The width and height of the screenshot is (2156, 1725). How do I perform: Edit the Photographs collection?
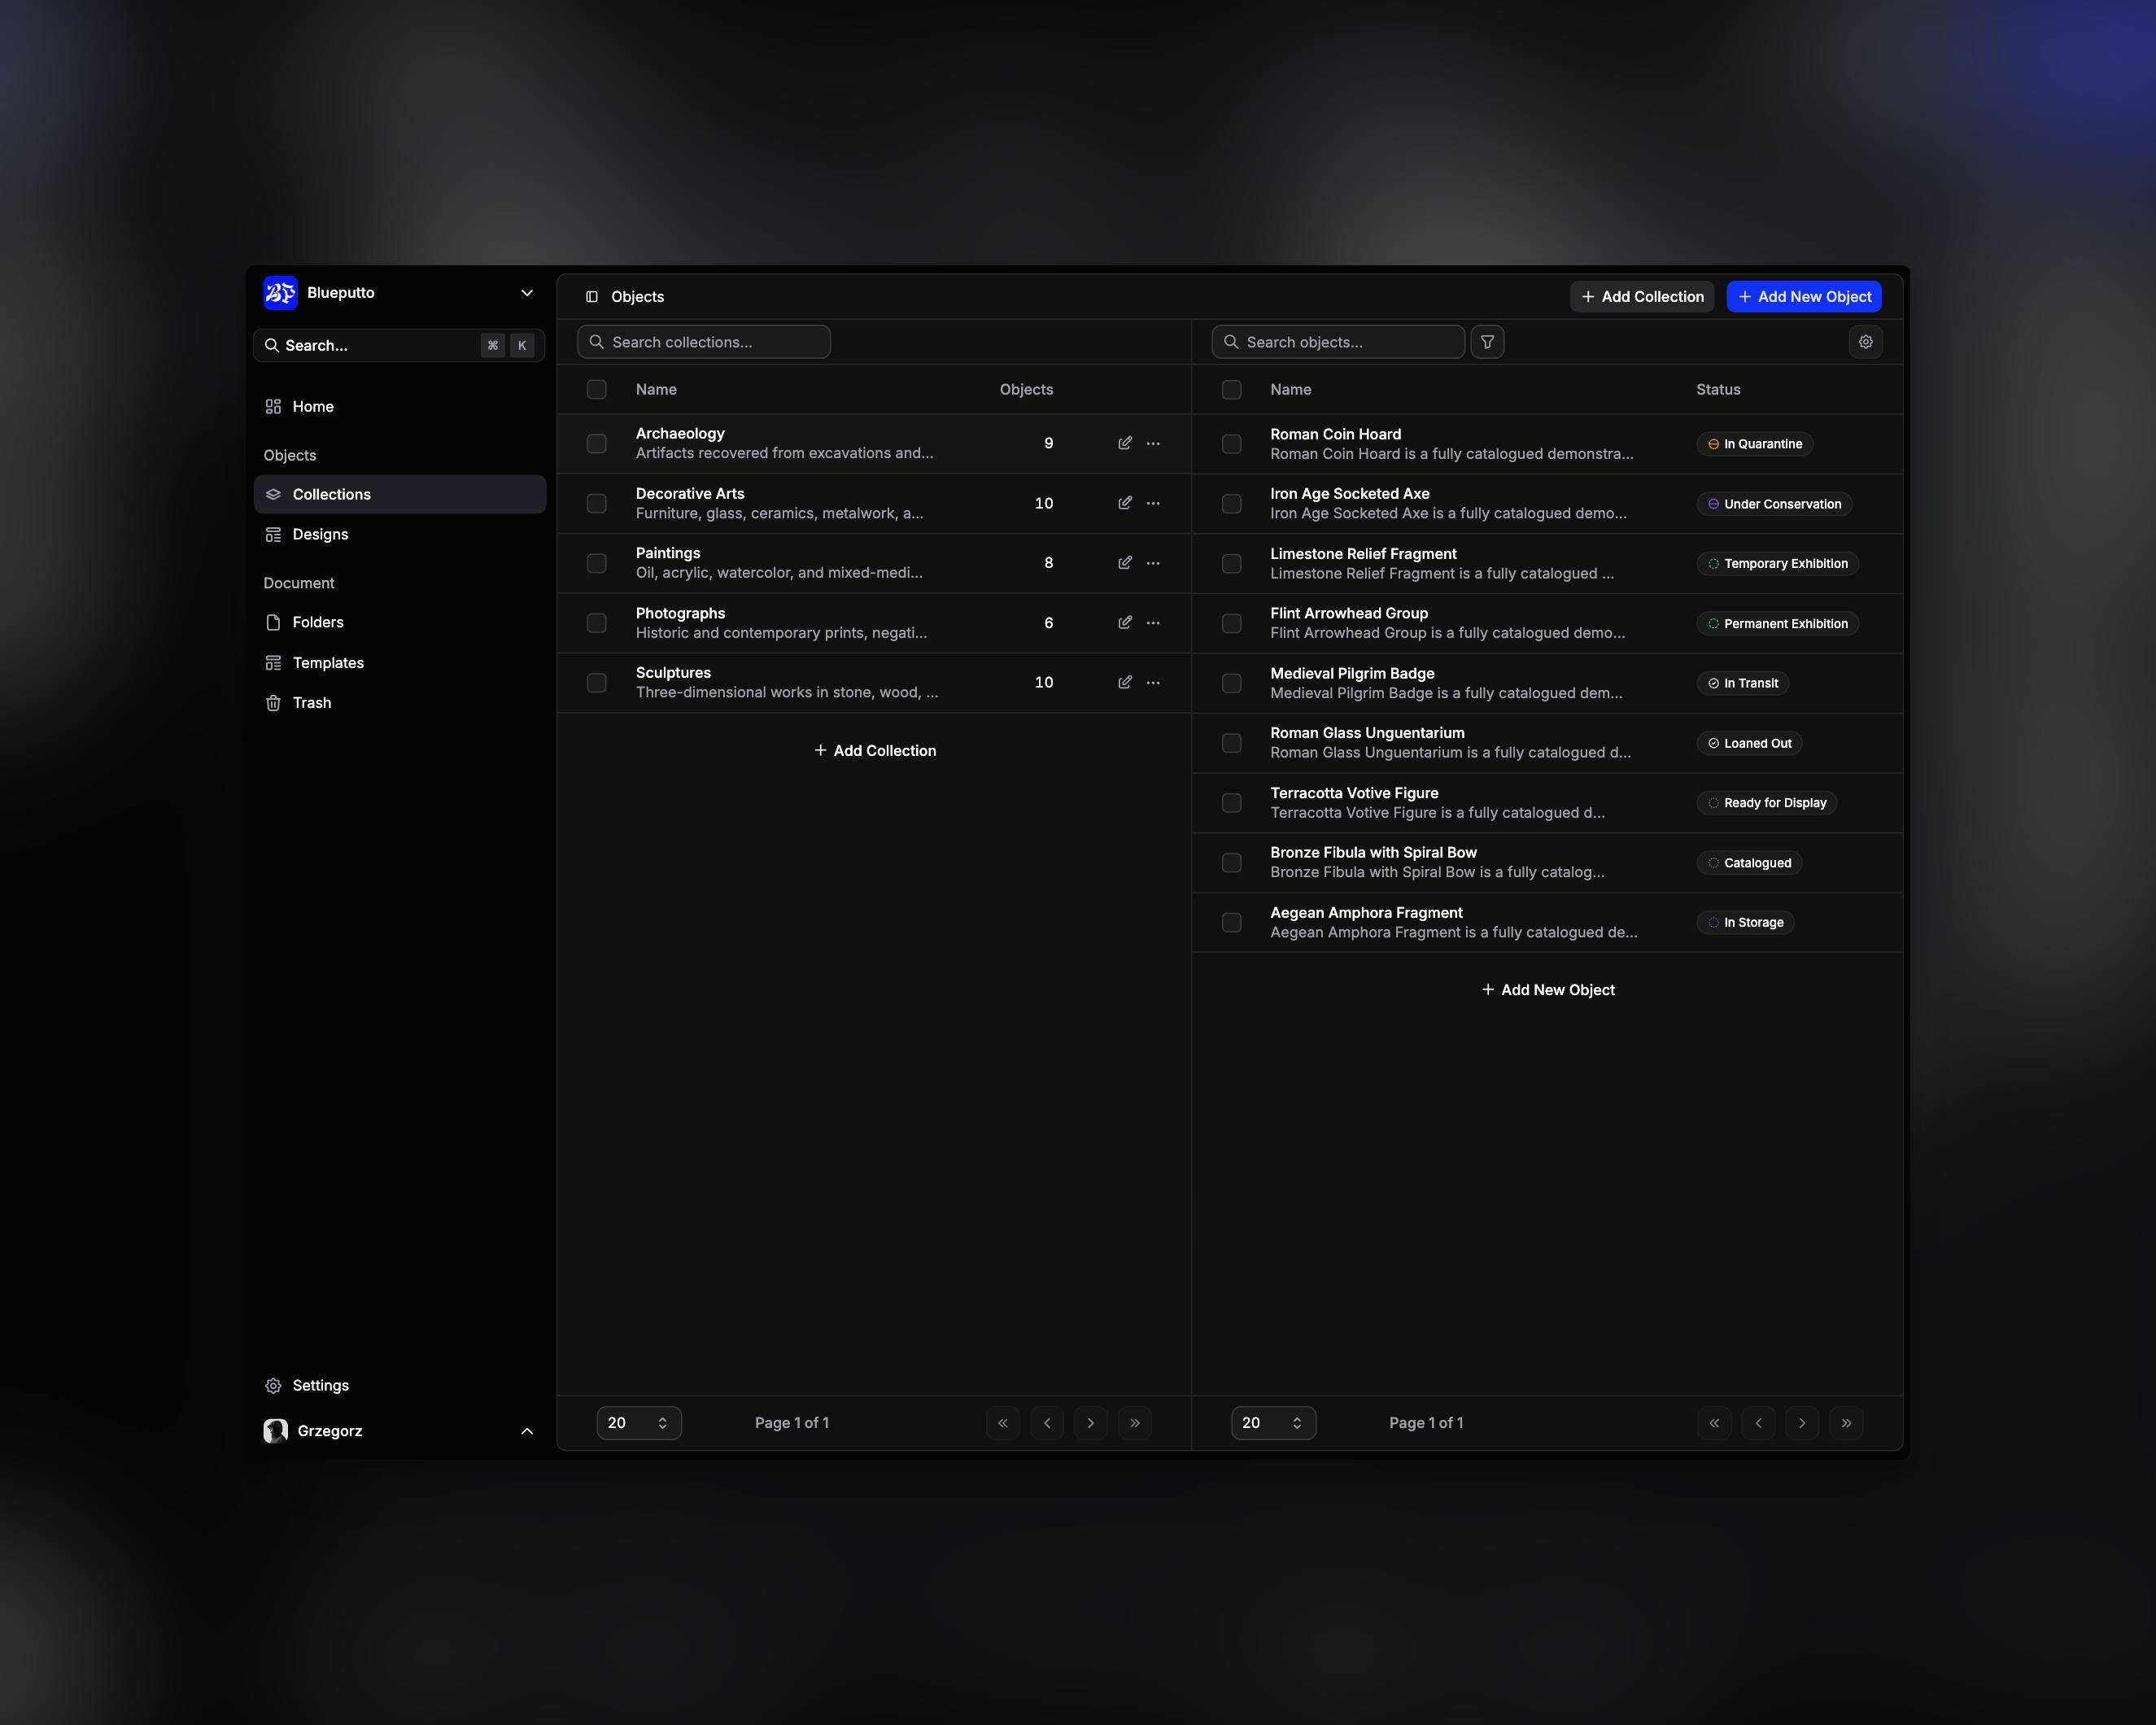click(1125, 622)
